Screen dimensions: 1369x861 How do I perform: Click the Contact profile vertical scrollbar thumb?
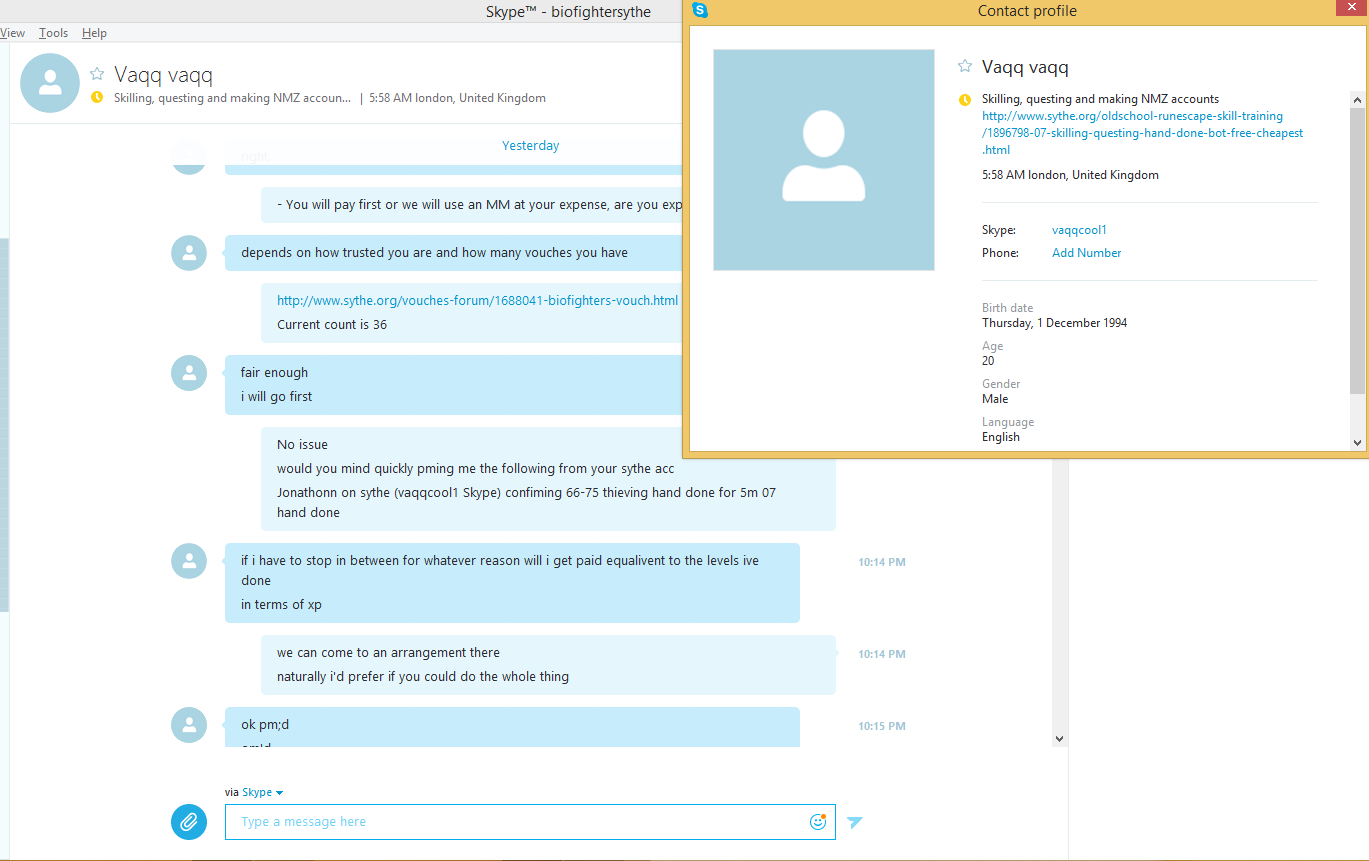1357,250
